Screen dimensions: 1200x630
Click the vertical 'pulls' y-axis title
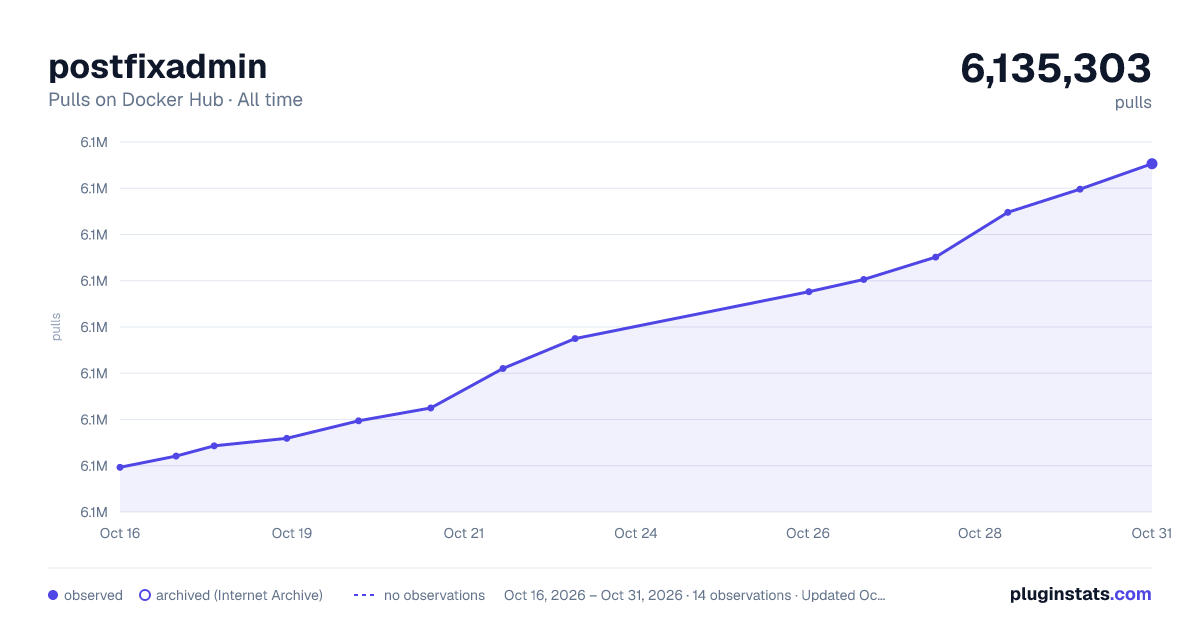coord(56,327)
